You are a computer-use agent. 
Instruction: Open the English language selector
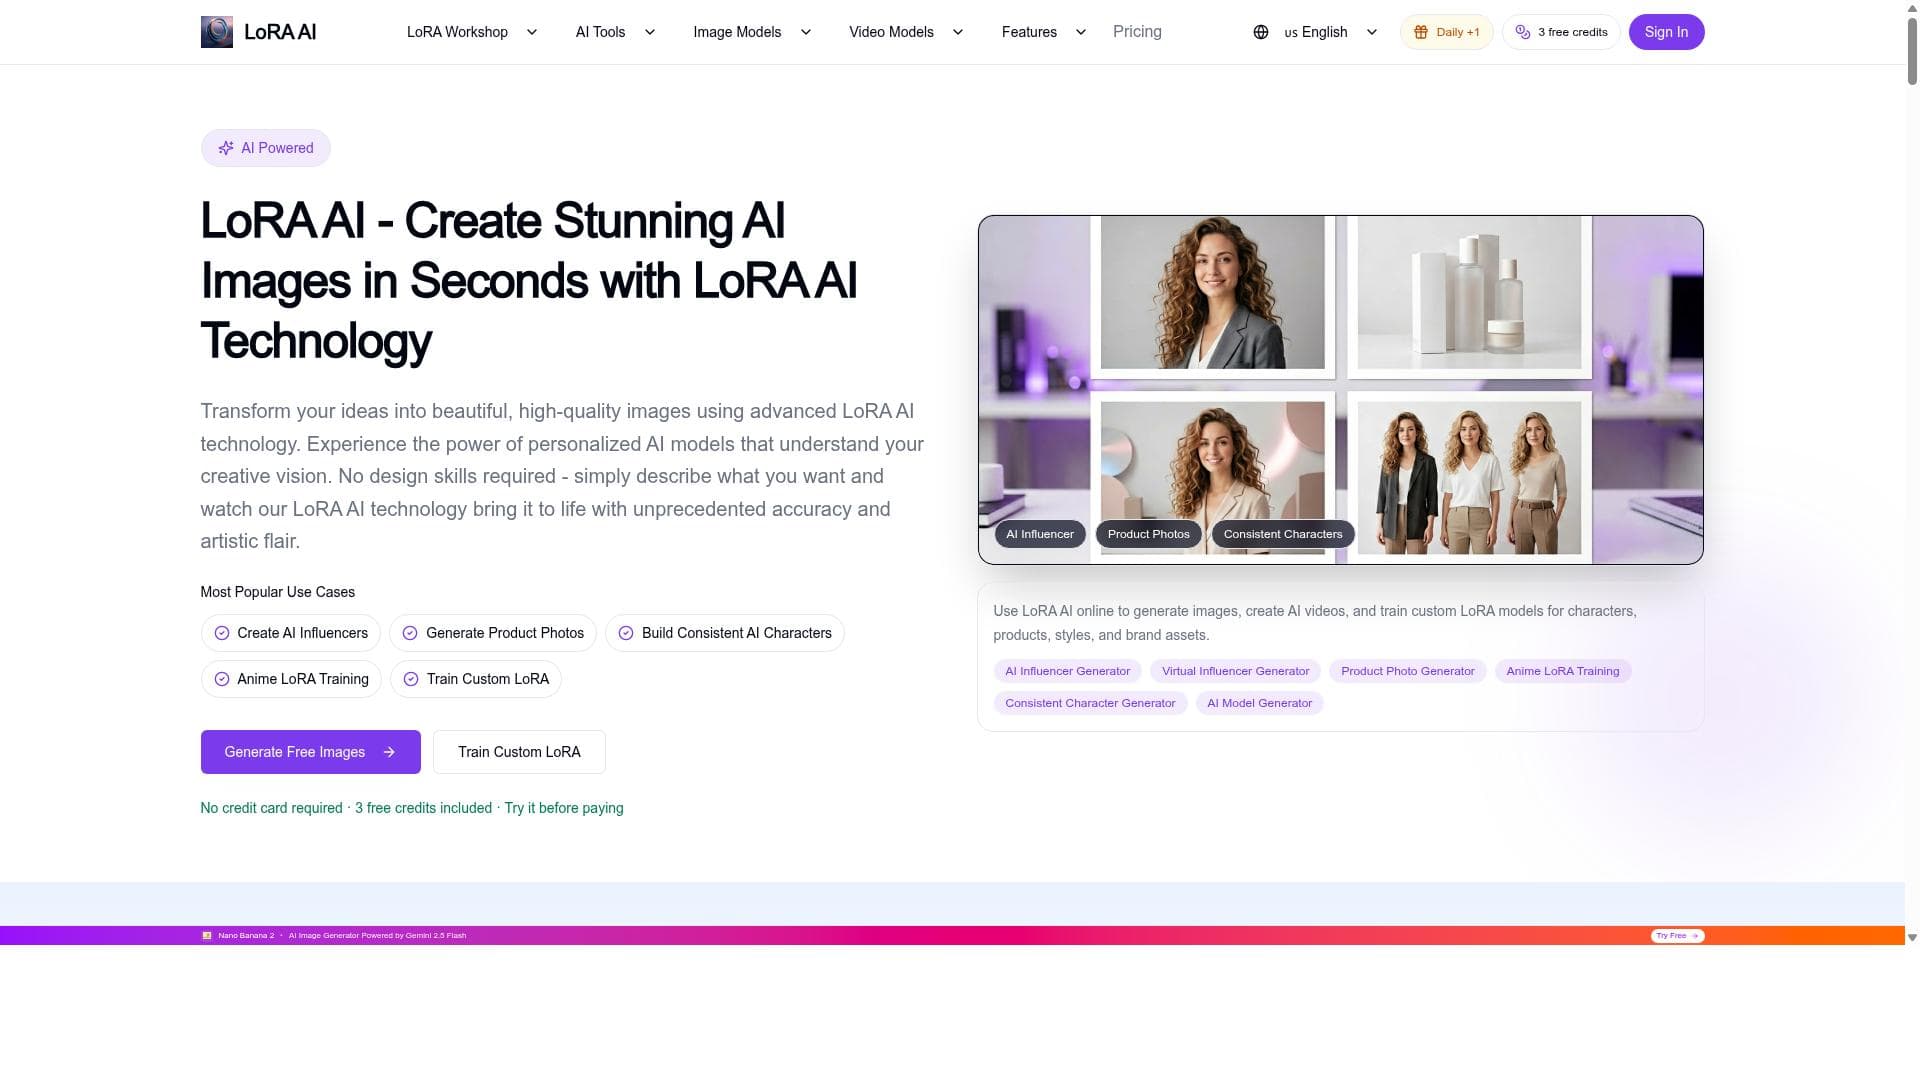[1315, 32]
